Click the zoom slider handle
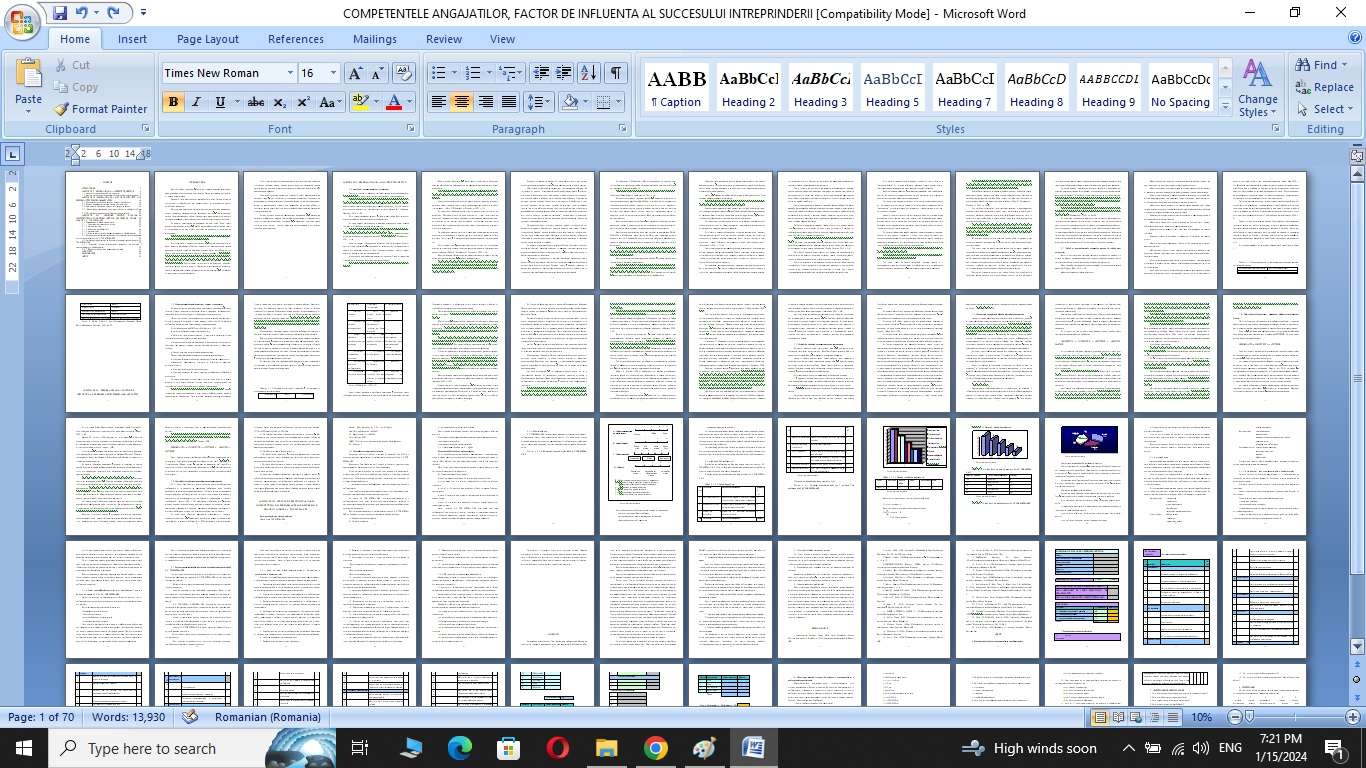Screen dimensions: 1366x768 [1249, 718]
